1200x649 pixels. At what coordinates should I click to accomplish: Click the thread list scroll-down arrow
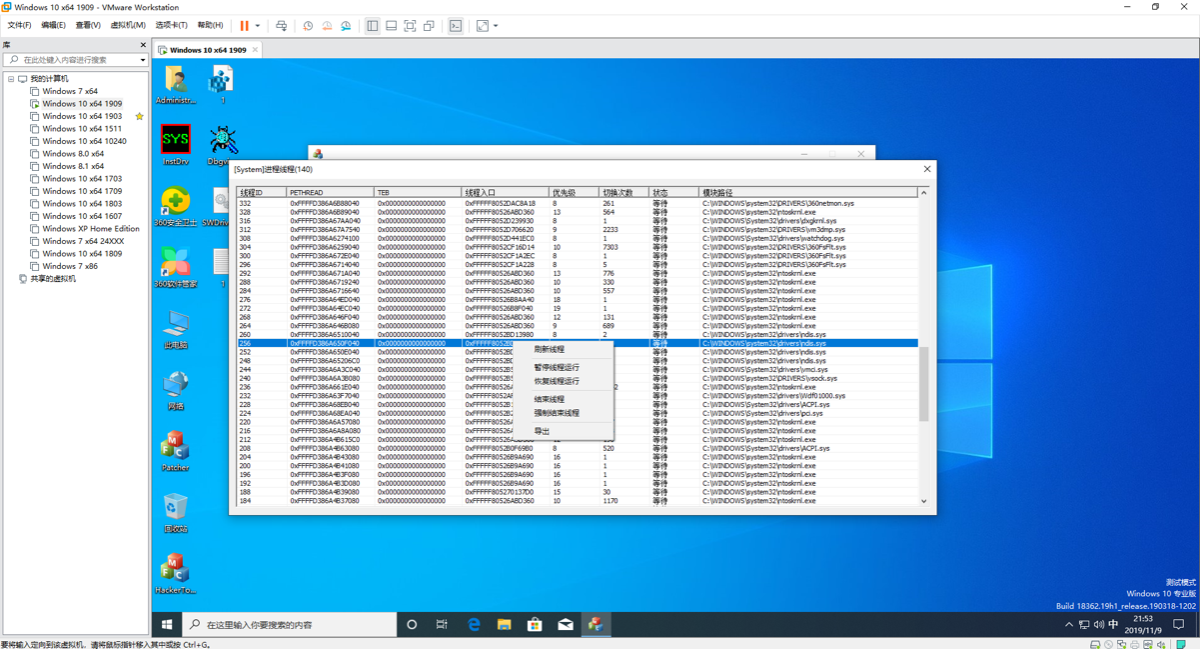[x=923, y=501]
